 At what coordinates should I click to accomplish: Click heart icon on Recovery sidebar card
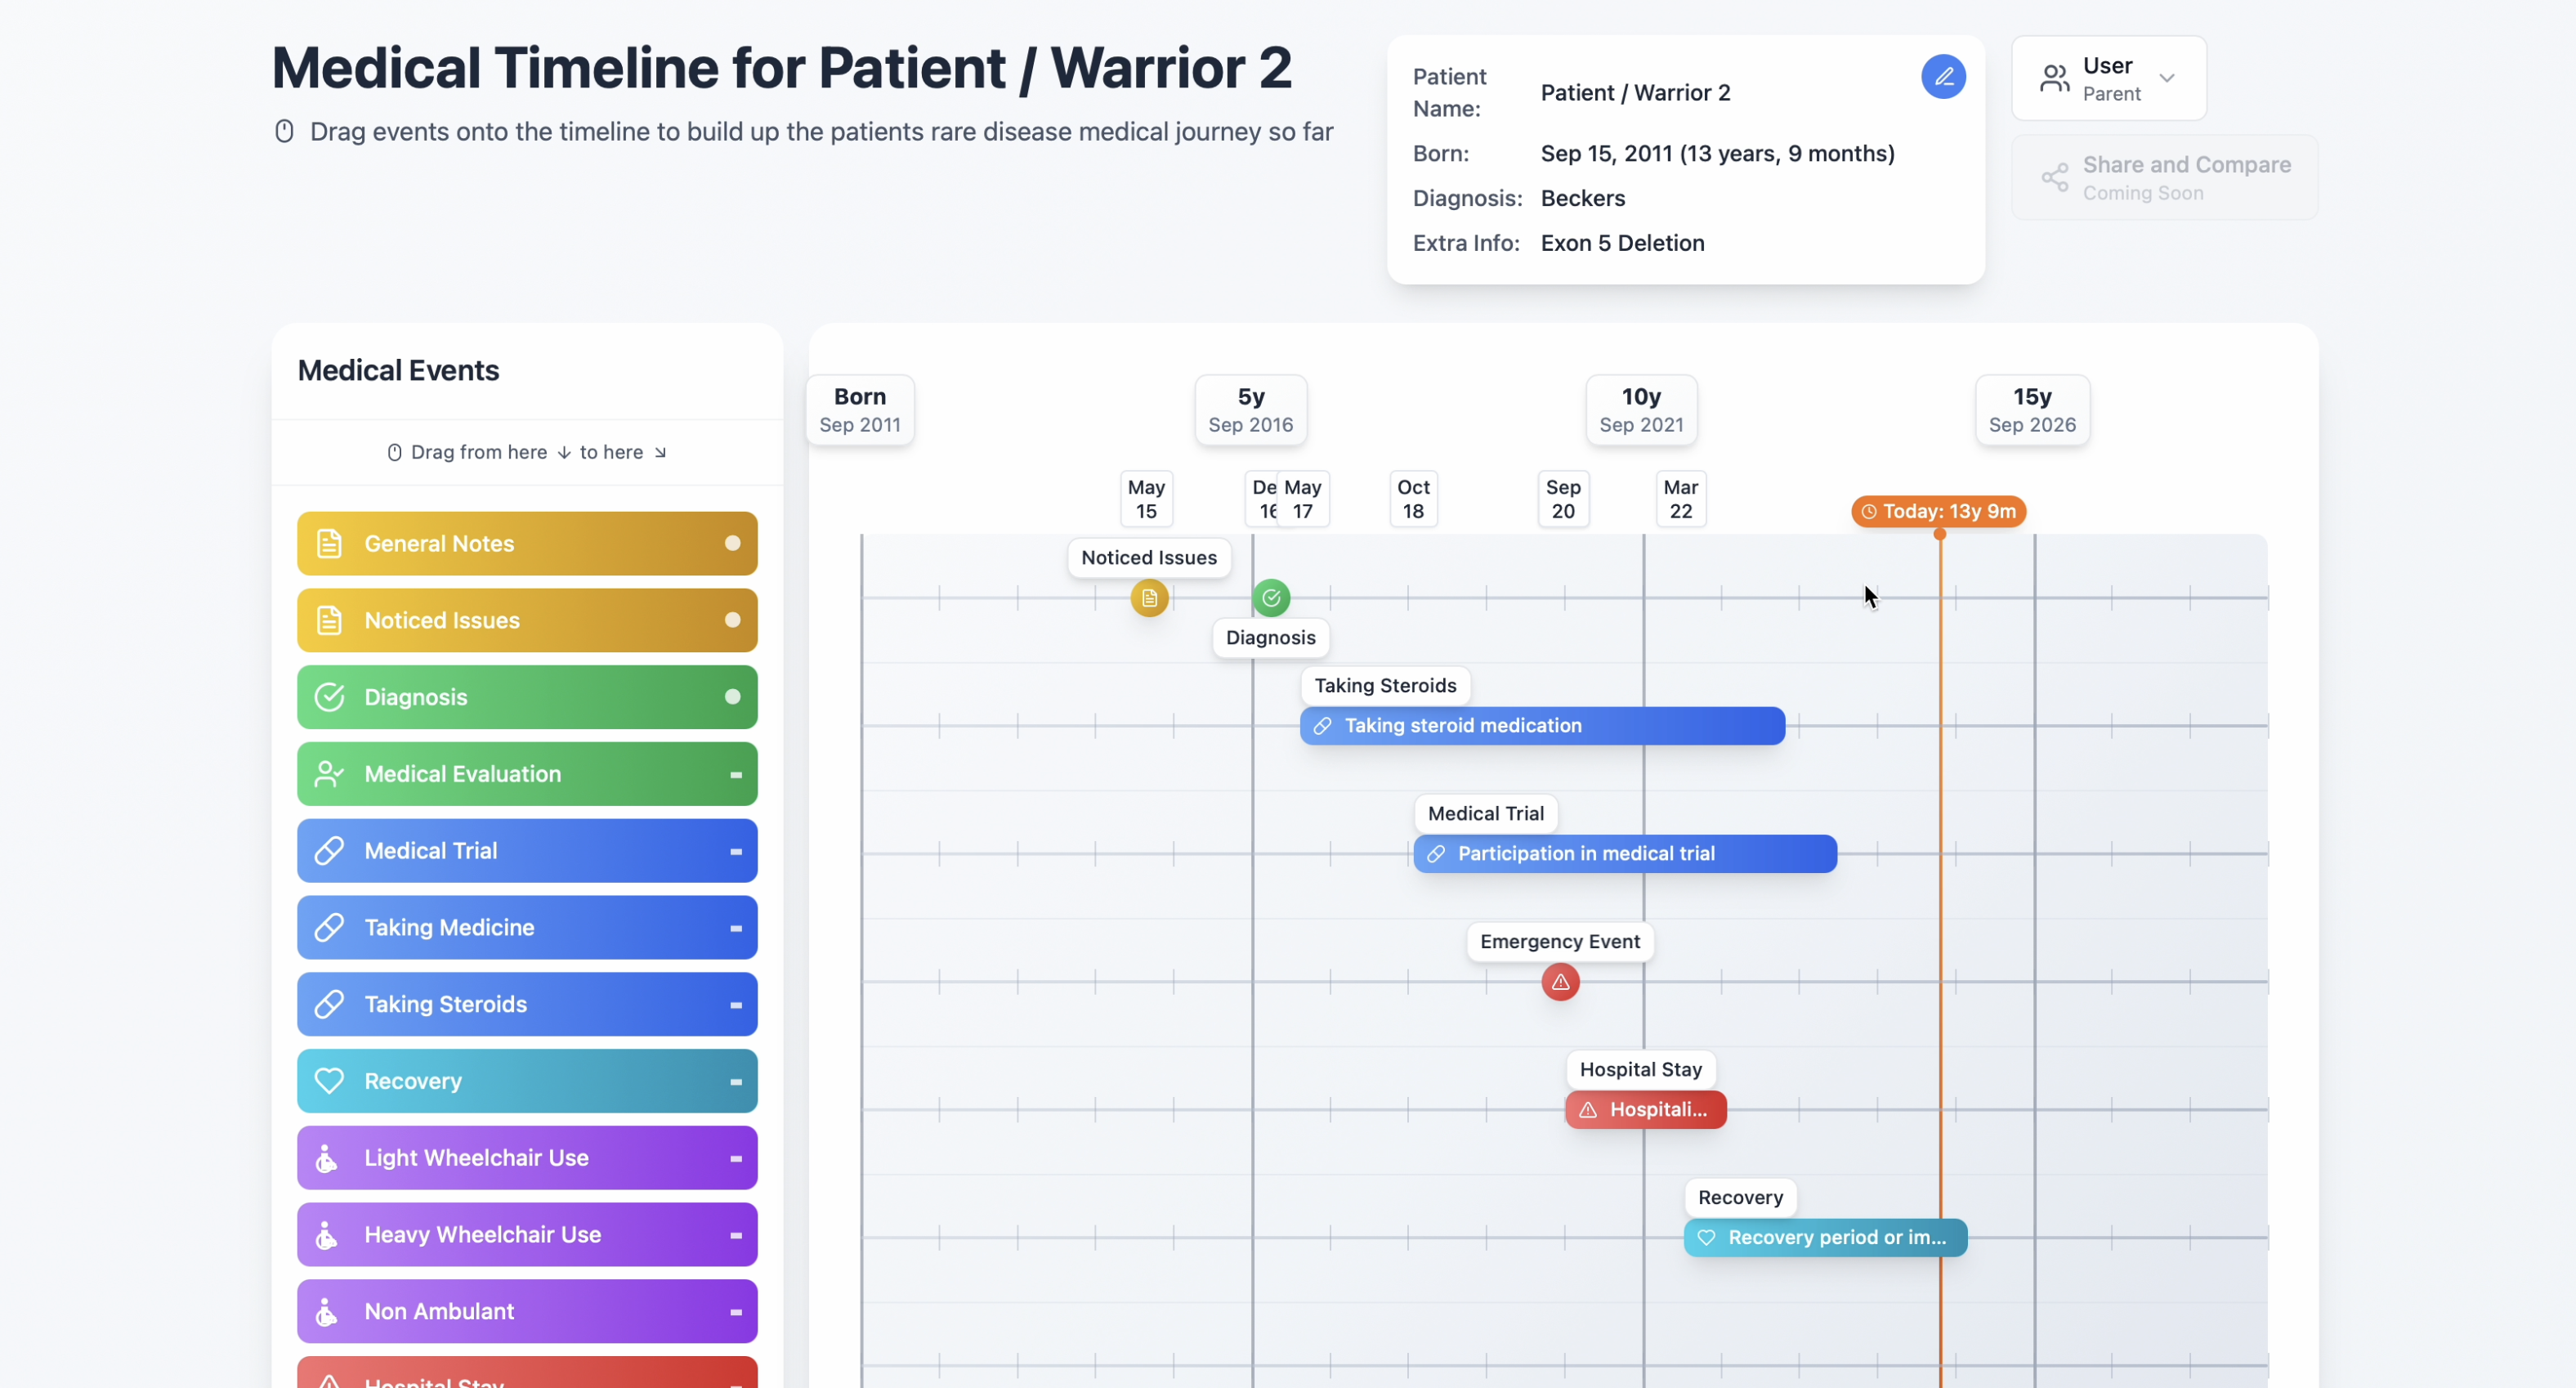pyautogui.click(x=329, y=1081)
